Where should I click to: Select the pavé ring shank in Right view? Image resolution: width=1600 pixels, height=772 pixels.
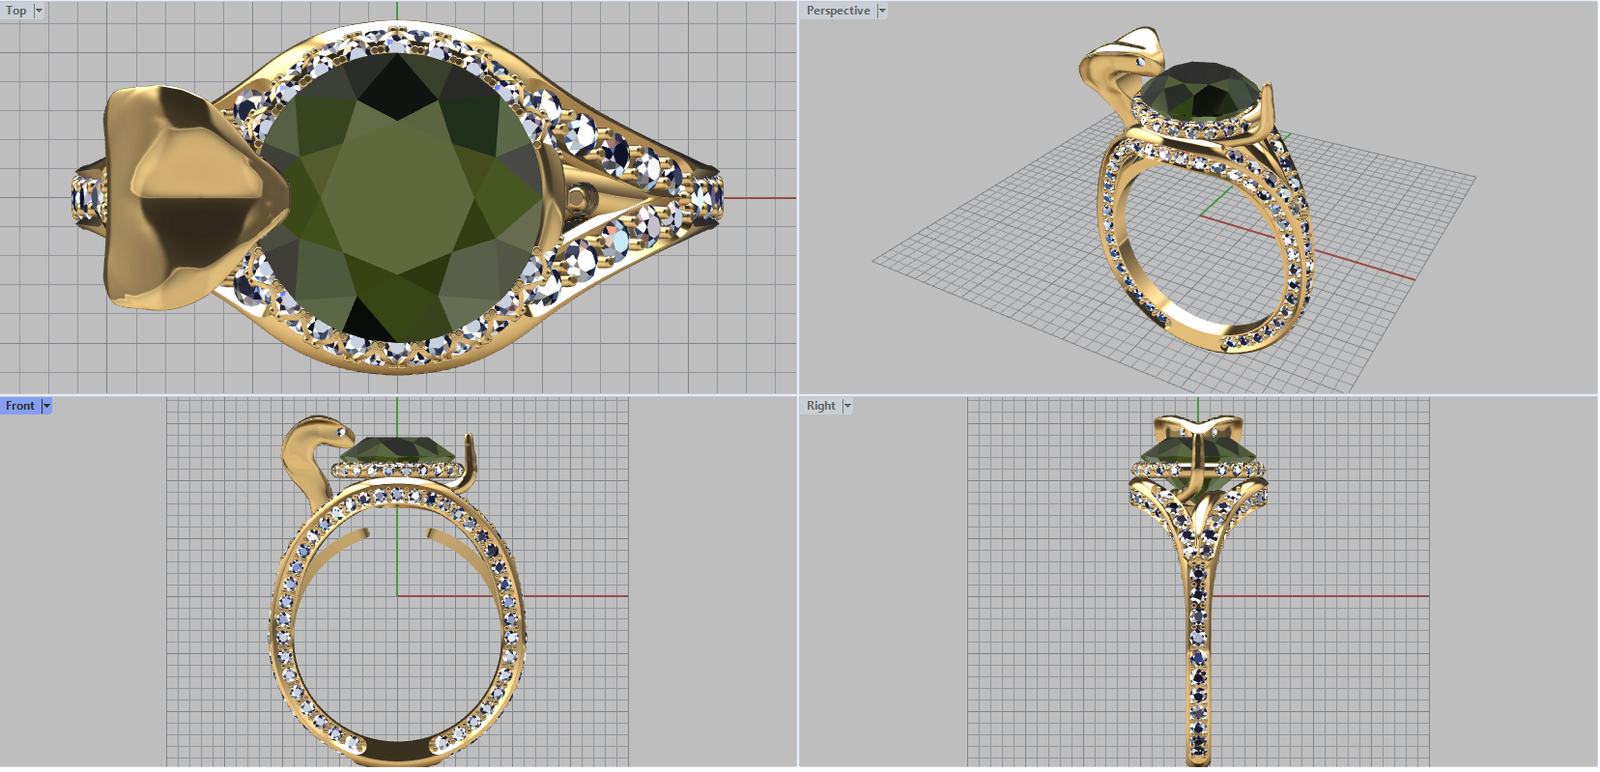click(1198, 650)
